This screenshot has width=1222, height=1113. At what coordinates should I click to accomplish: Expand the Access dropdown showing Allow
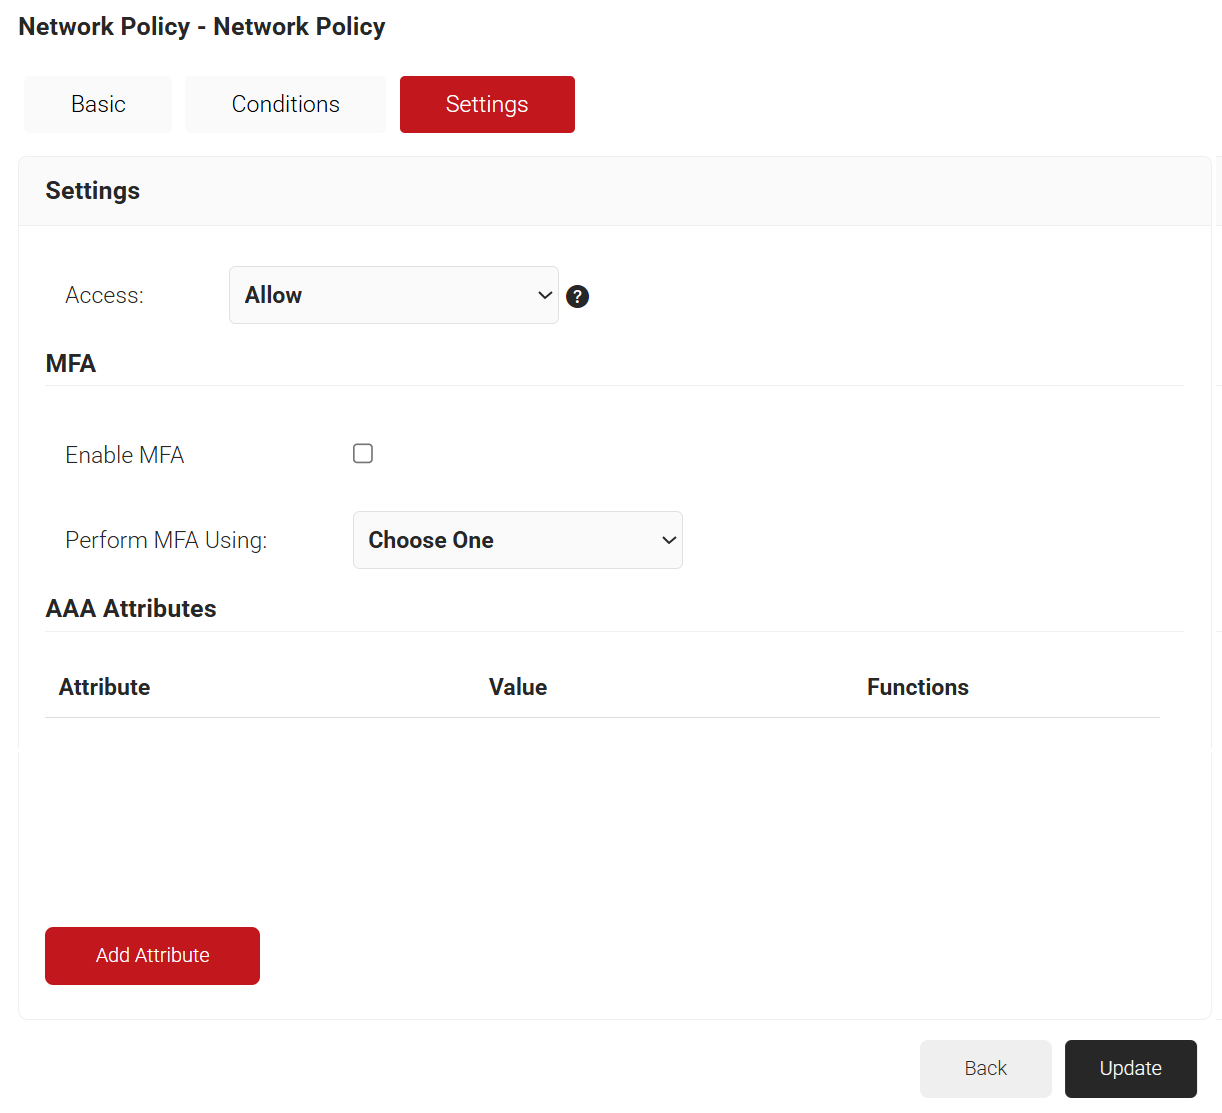[393, 295]
